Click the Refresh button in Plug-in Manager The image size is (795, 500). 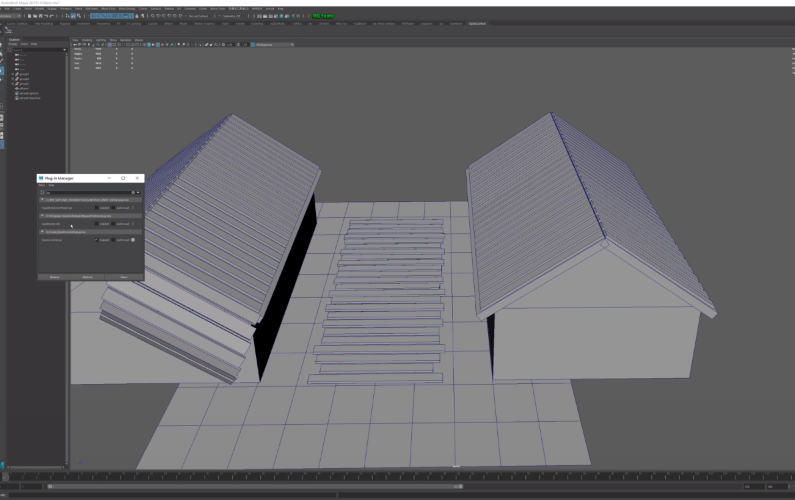click(88, 277)
